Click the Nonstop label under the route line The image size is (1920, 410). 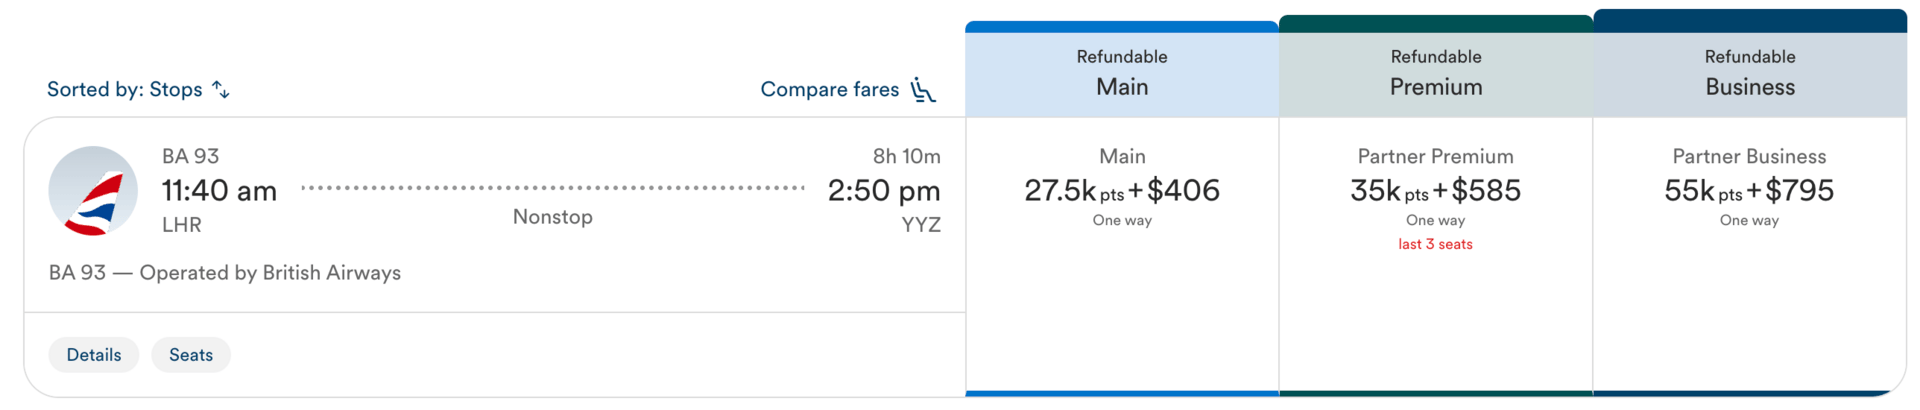pos(553,217)
